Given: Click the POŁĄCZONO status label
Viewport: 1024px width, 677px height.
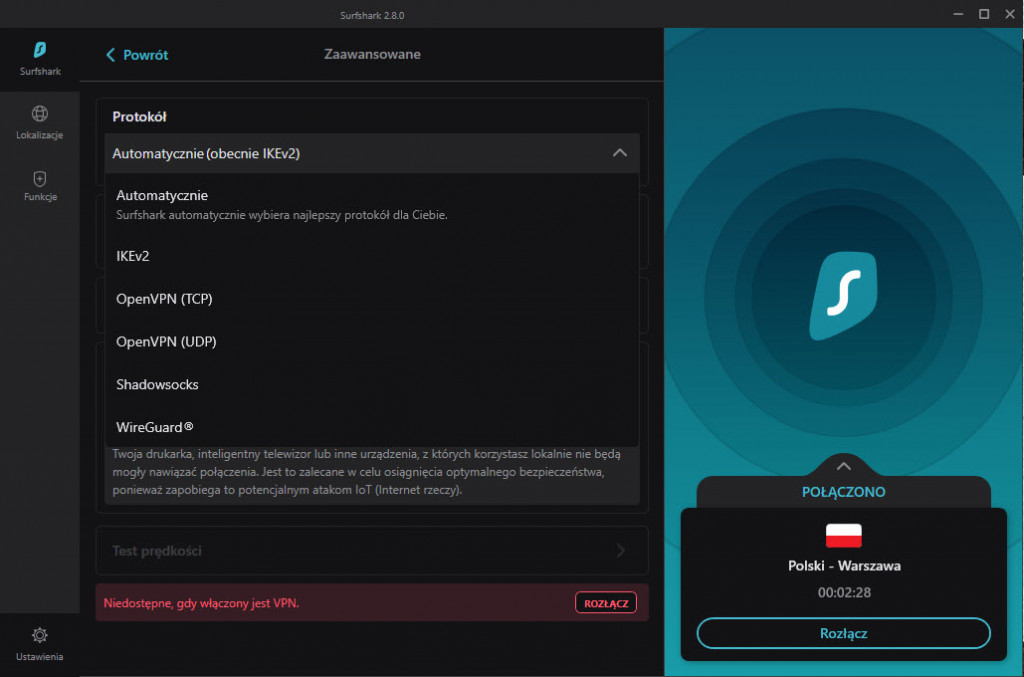Looking at the screenshot, I should [843, 492].
